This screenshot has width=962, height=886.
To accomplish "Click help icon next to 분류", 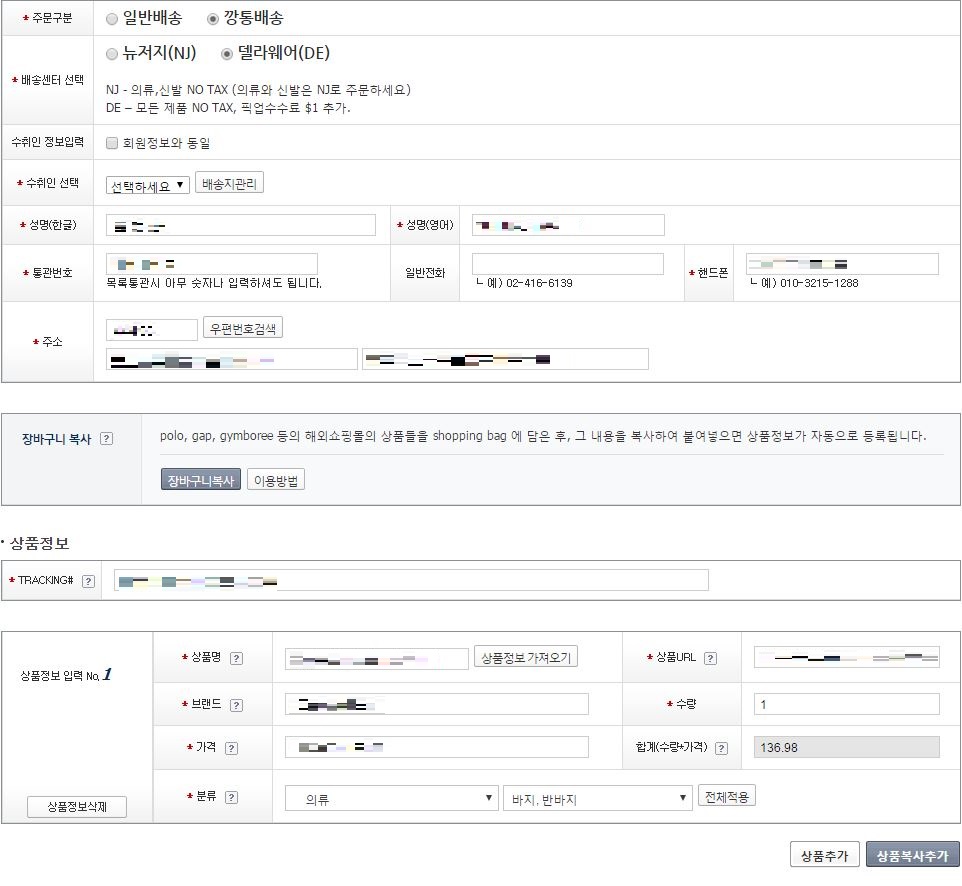I will [231, 797].
